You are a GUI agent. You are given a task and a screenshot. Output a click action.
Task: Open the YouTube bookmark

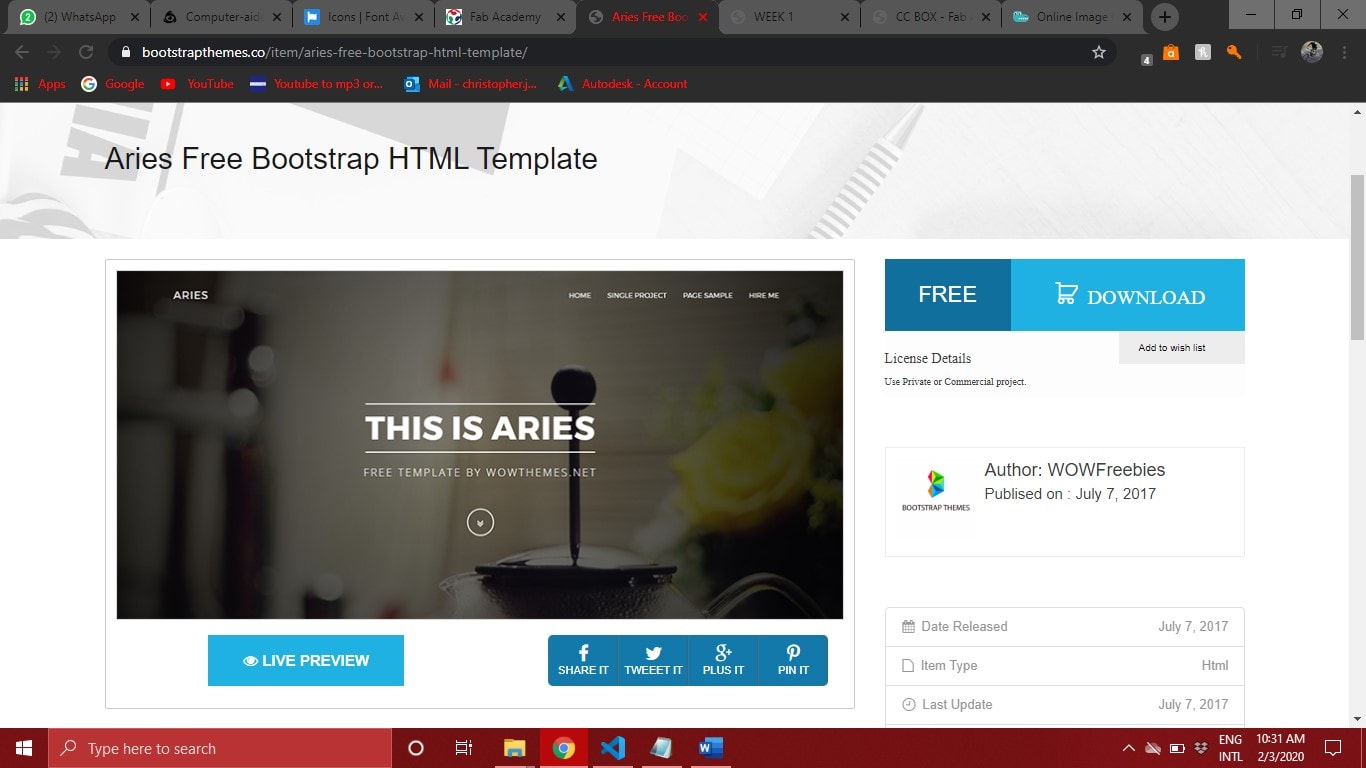(197, 84)
